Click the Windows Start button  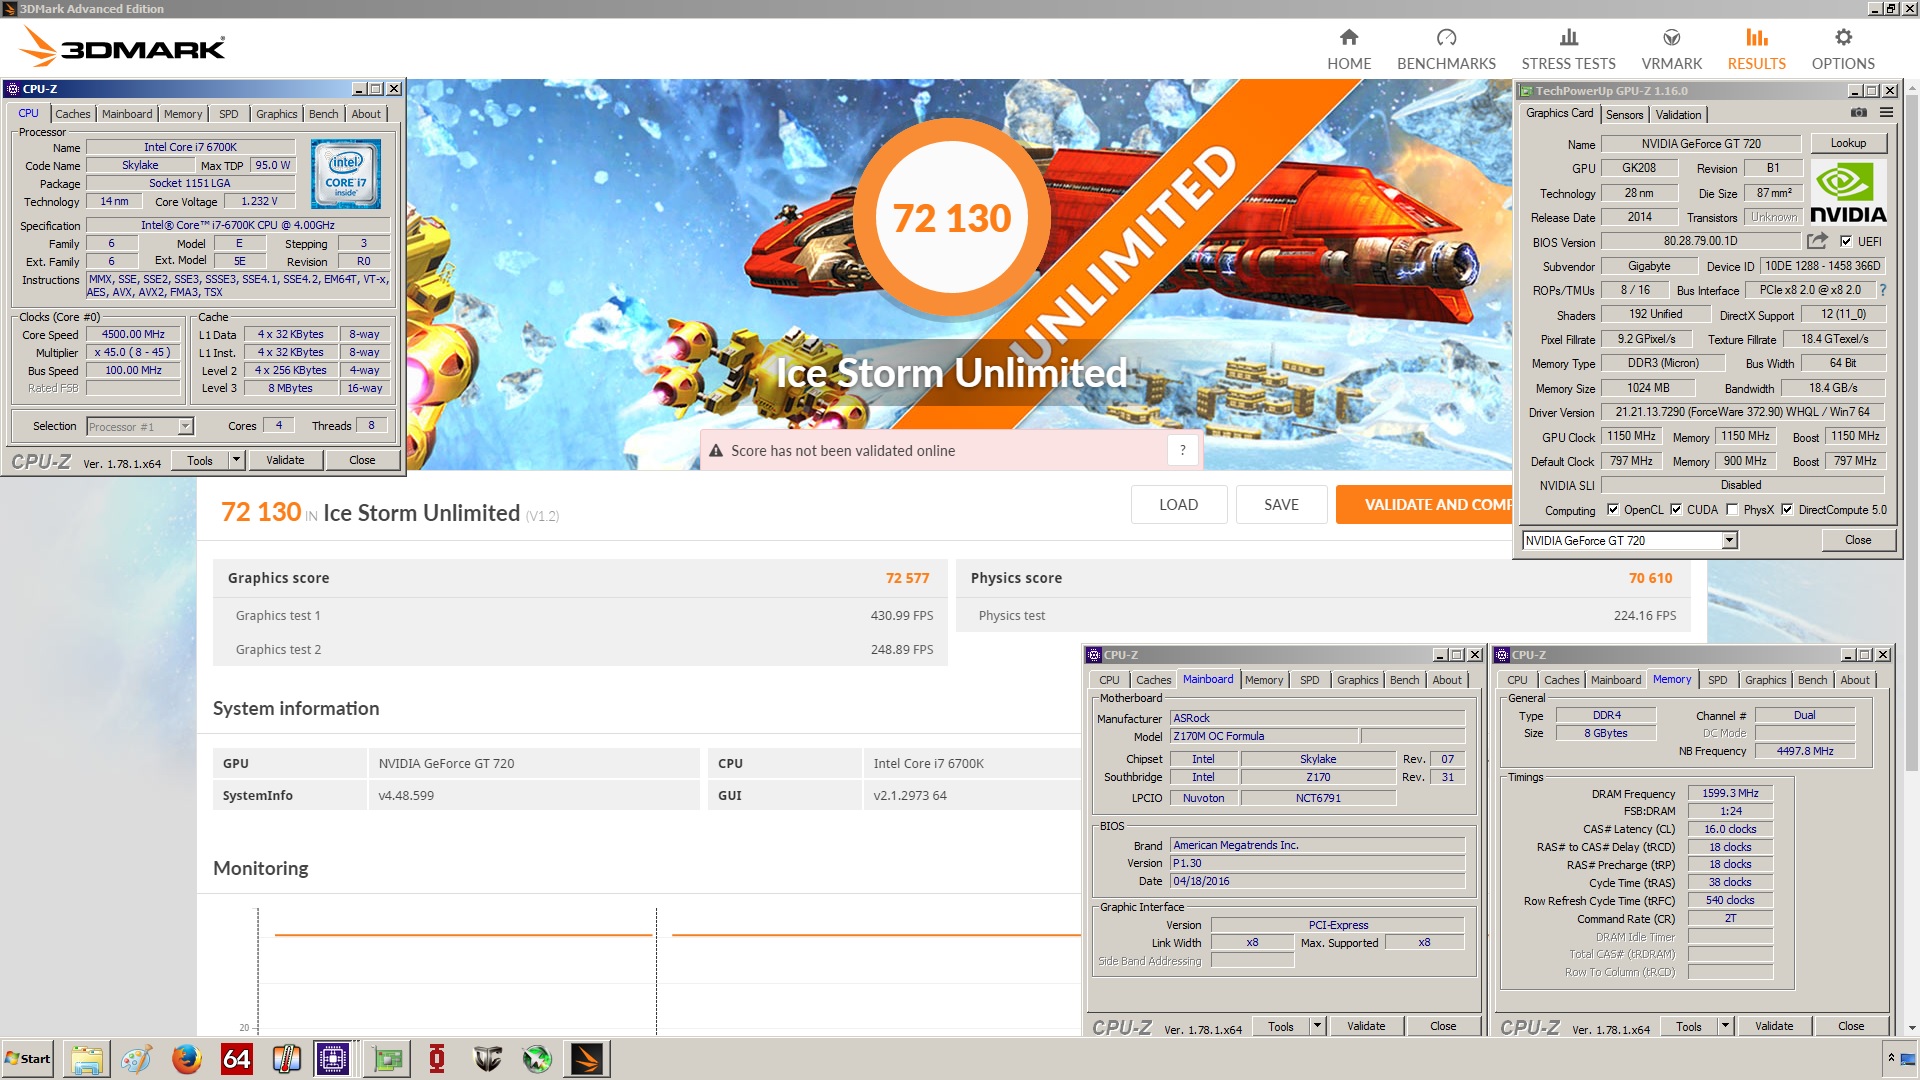pos(28,1059)
